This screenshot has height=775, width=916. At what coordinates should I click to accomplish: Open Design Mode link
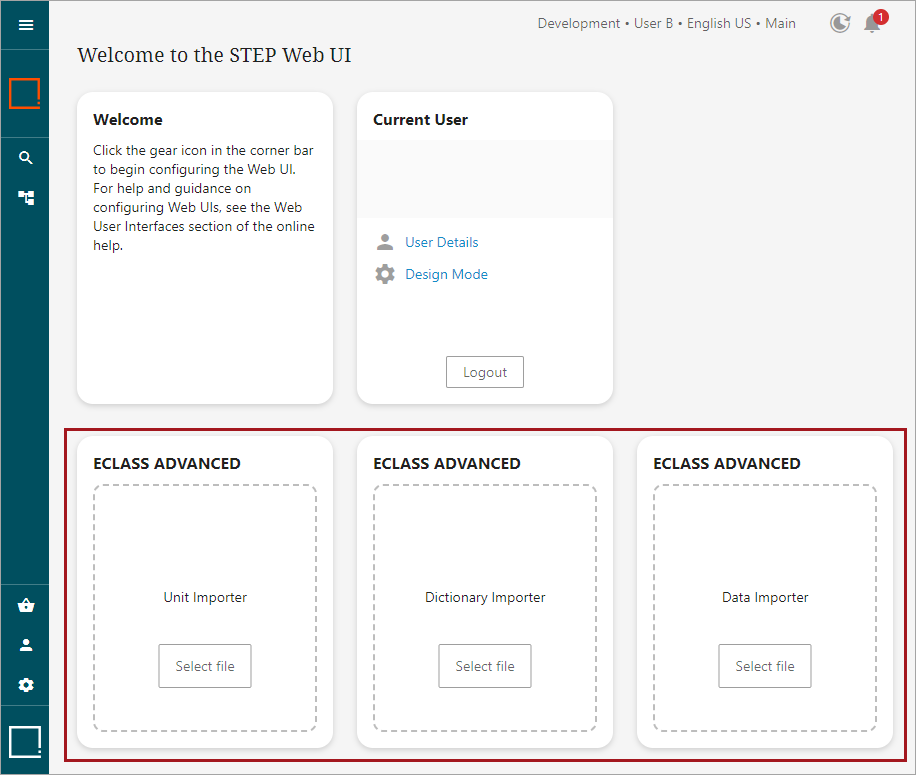pyautogui.click(x=446, y=274)
